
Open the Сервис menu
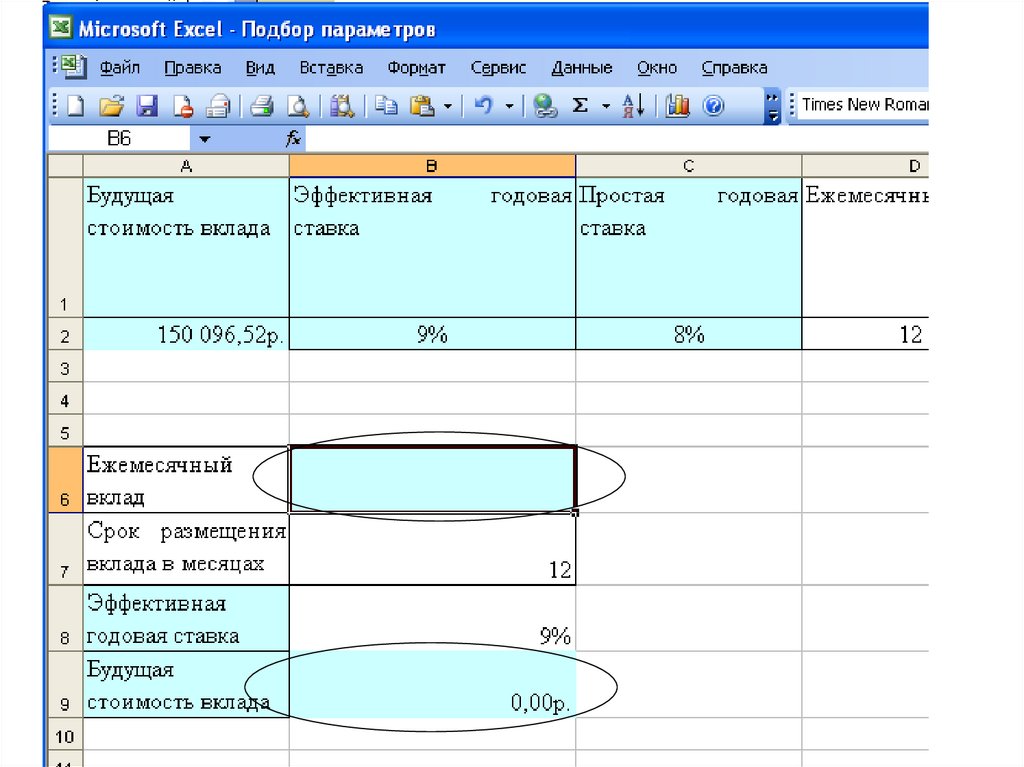(x=498, y=68)
